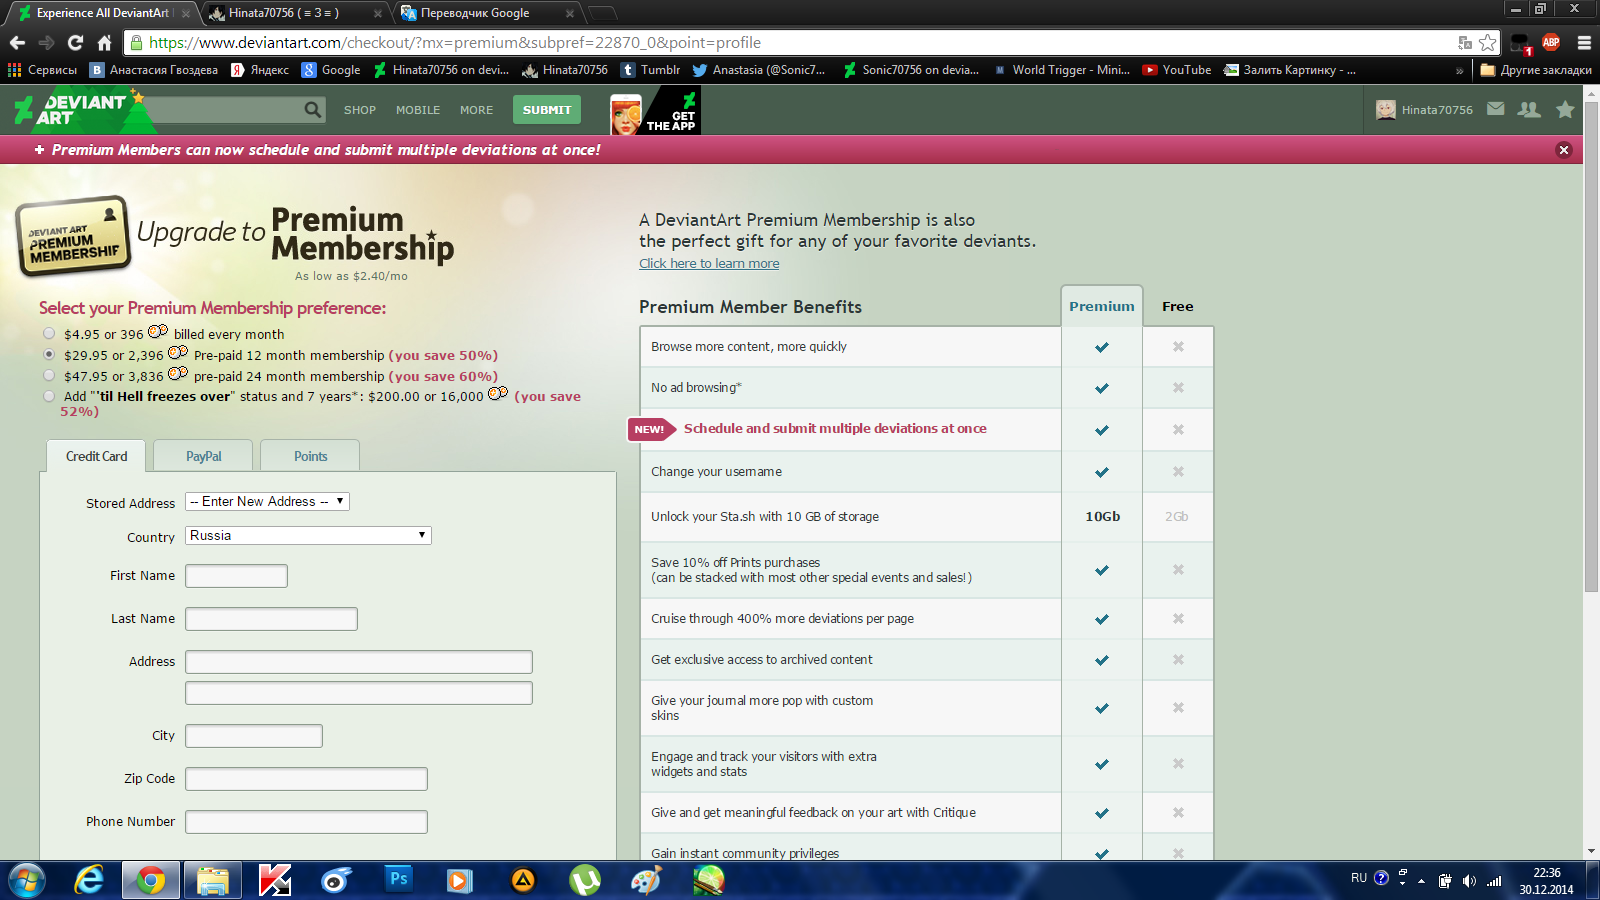Select $4.95 billed every month option
1600x900 pixels.
pos(49,333)
